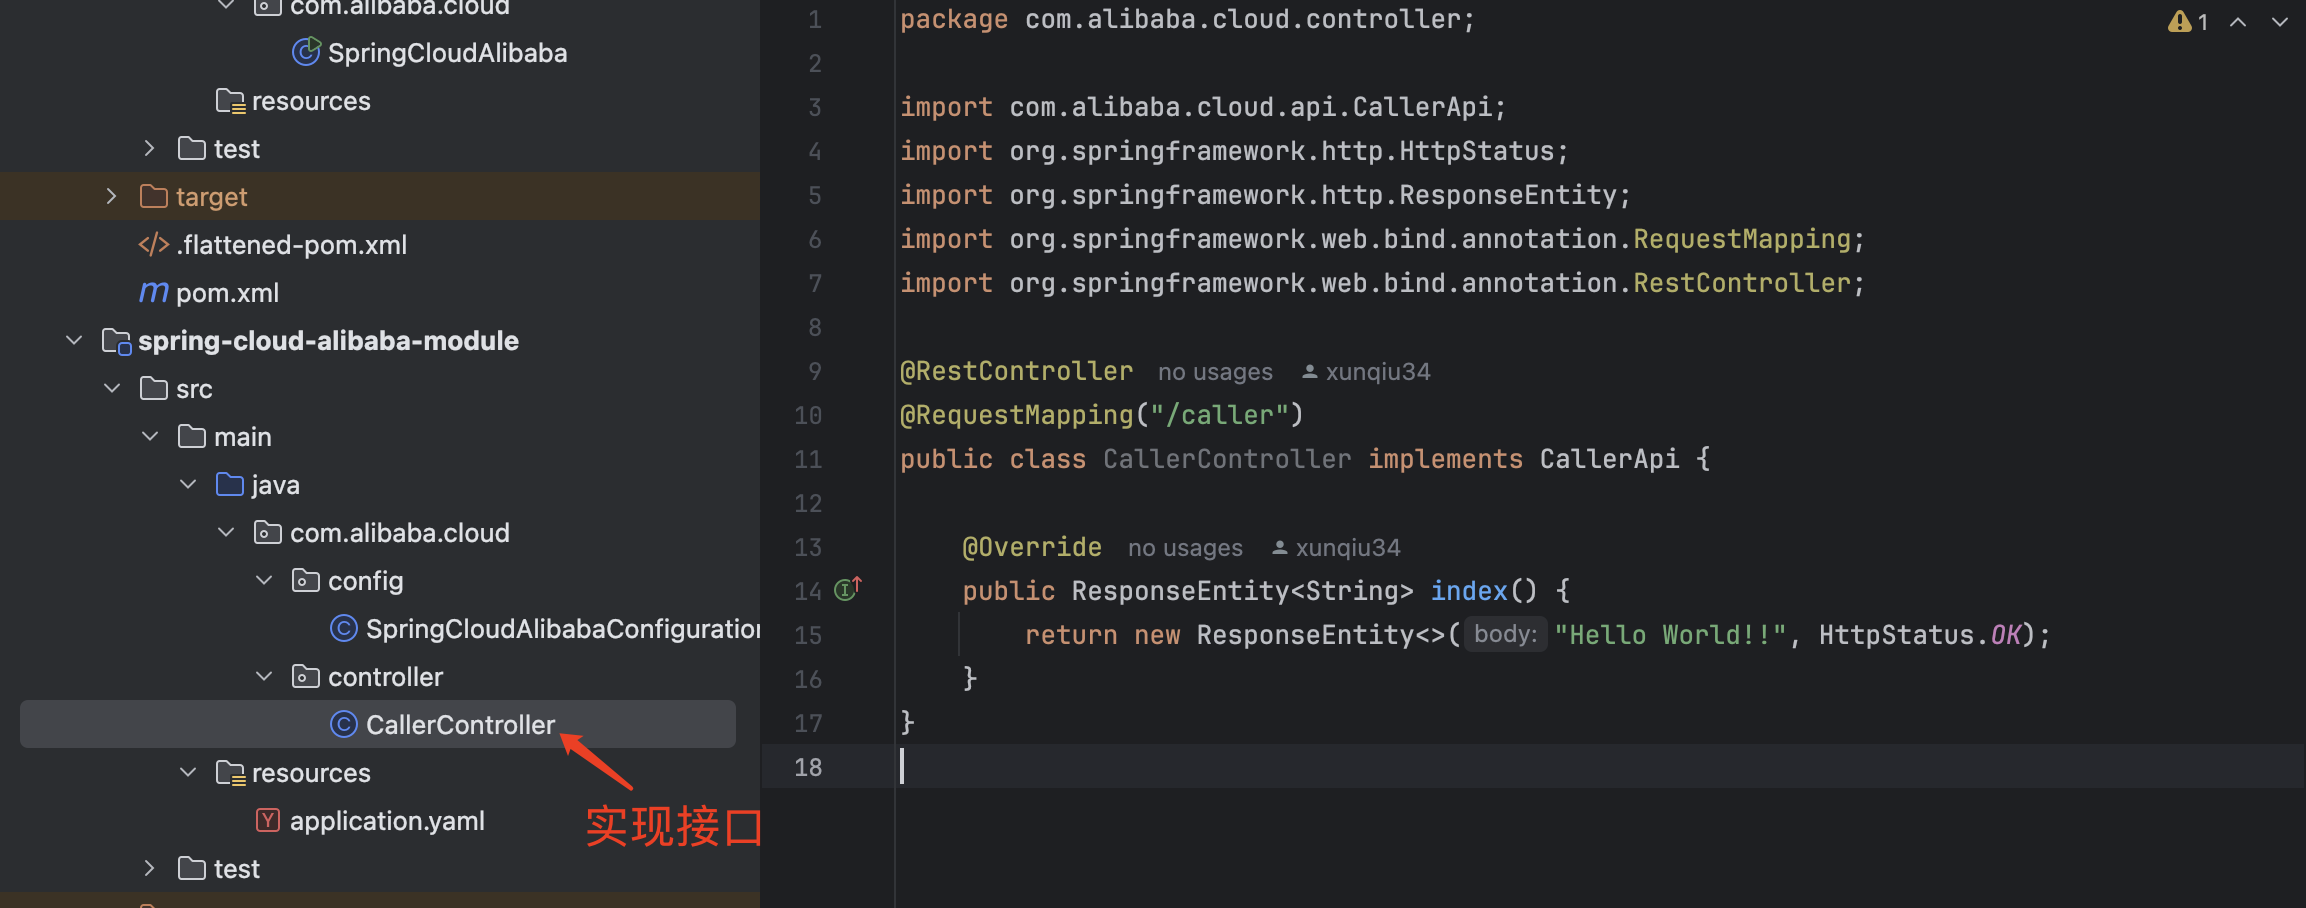Click the class icon next to SpringCloudAlibabaConfiguration
Viewport: 2306px width, 908px height.
pos(343,628)
